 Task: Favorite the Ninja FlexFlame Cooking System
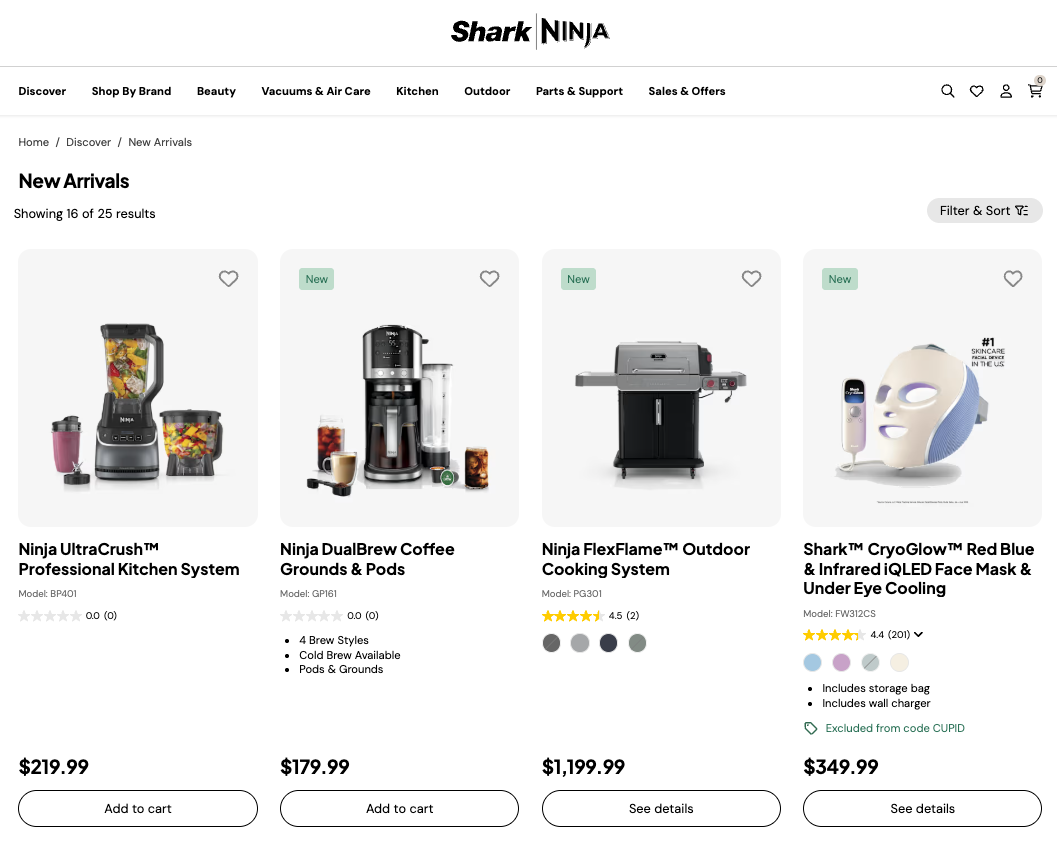[x=751, y=279]
